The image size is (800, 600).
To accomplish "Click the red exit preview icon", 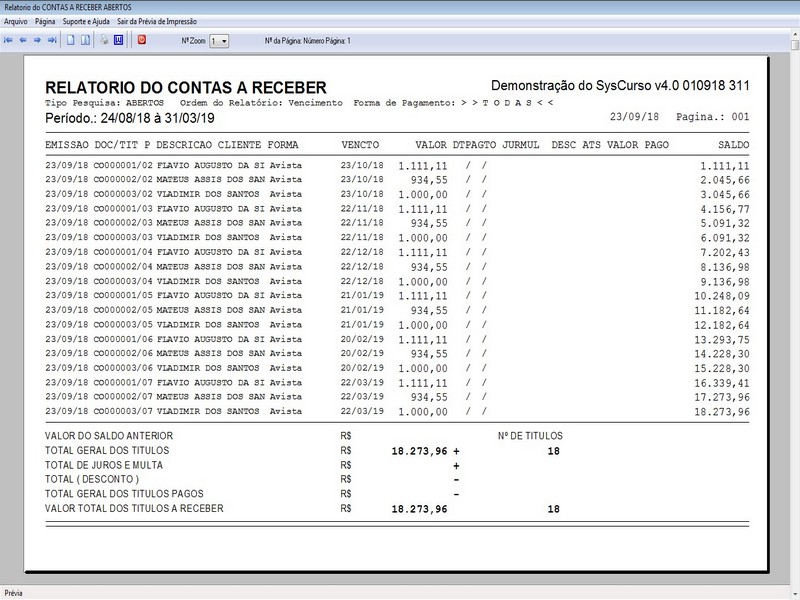I will (x=142, y=40).
